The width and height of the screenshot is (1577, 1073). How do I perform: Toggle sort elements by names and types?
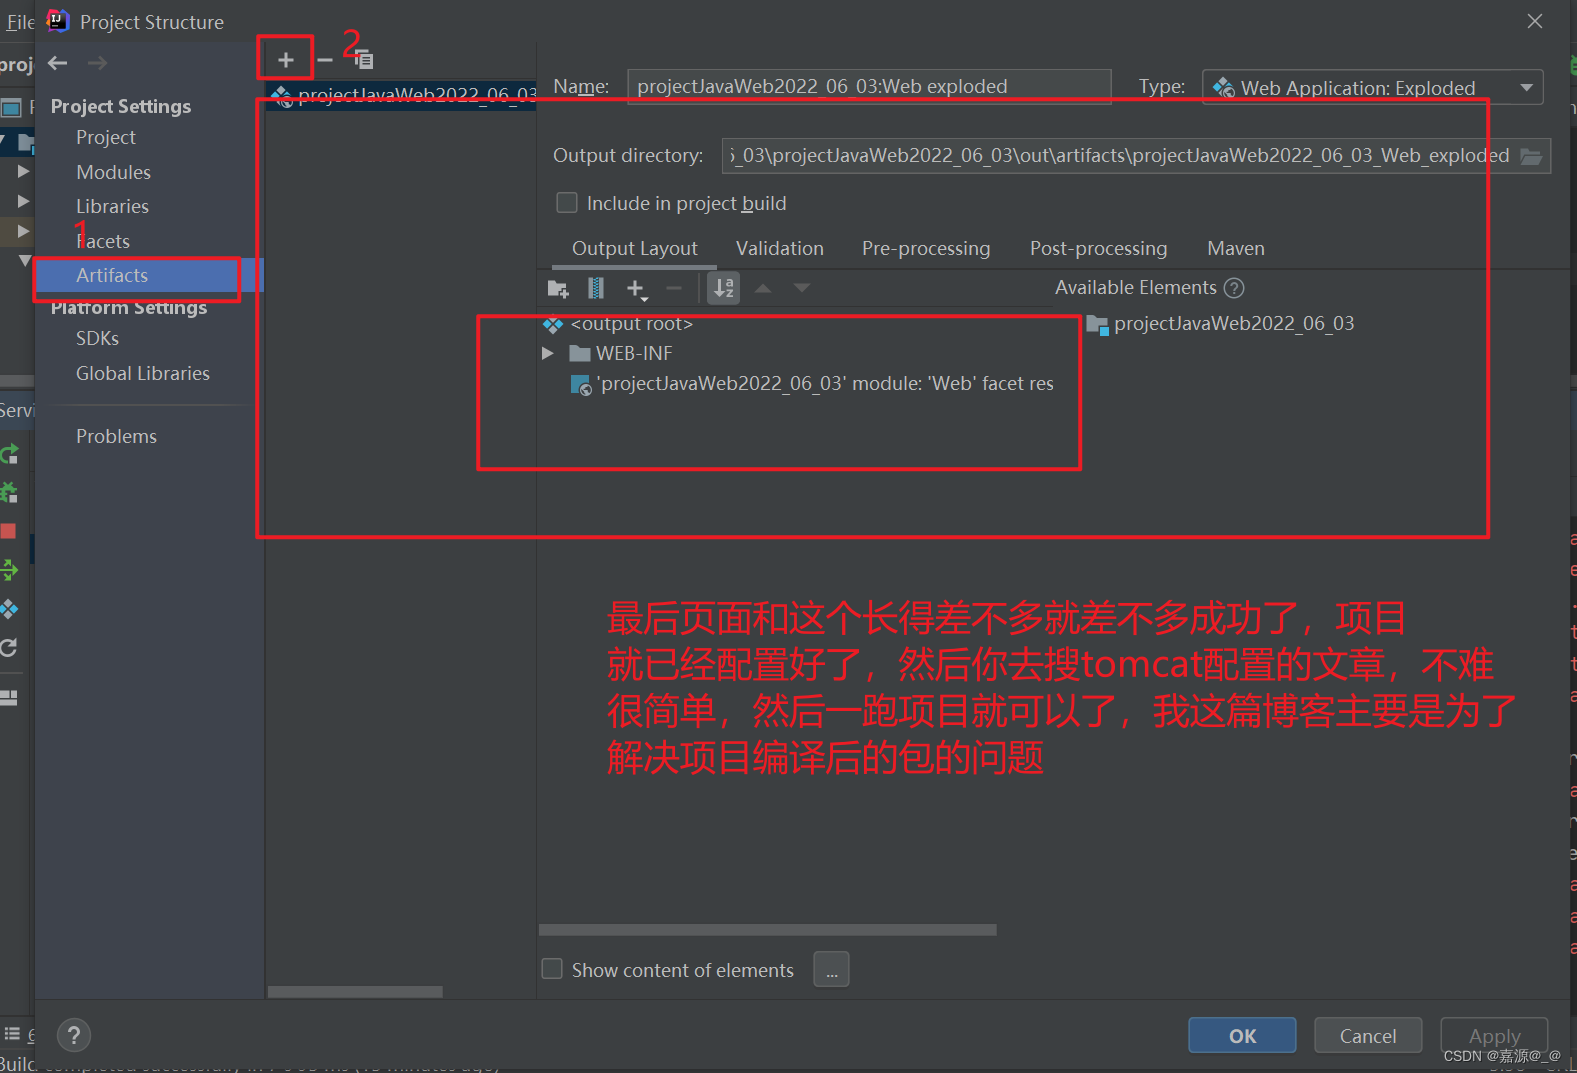click(x=724, y=288)
